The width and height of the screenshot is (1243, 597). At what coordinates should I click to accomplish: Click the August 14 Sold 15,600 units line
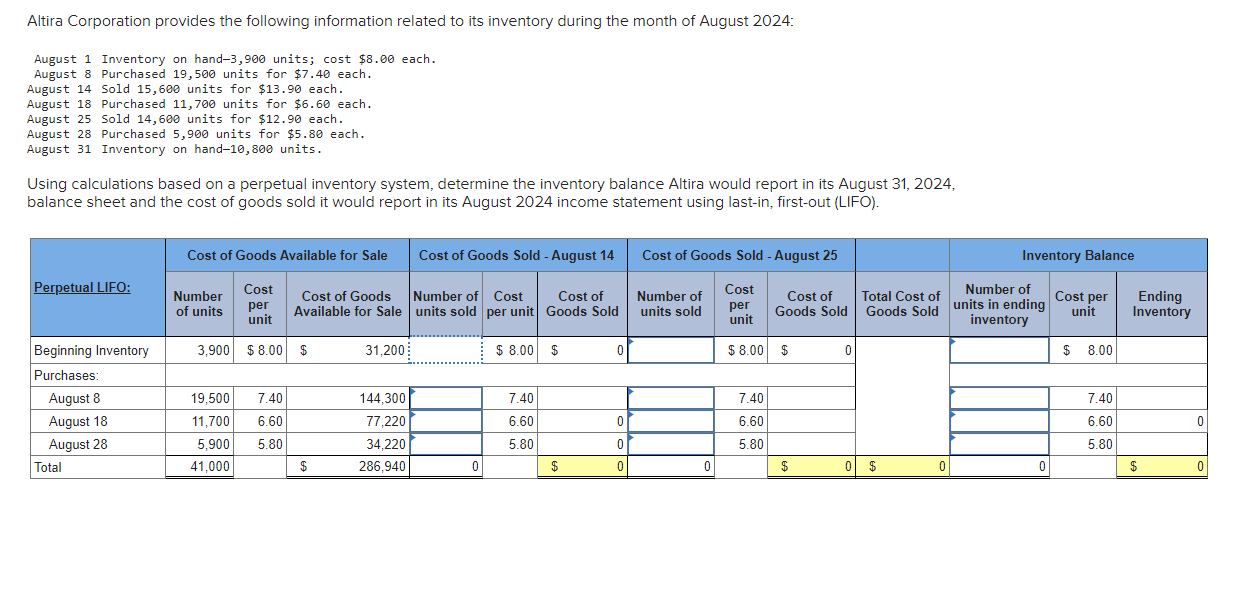tap(185, 89)
